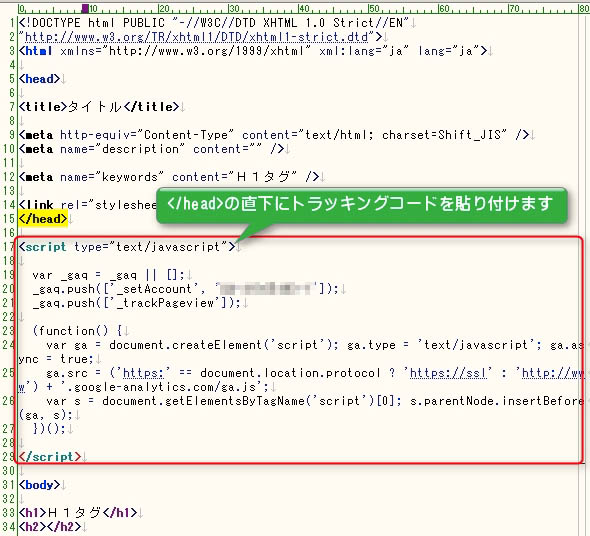Click the getElementsByTagName('script') line
The height and width of the screenshot is (536, 590).
[x=315, y=401]
